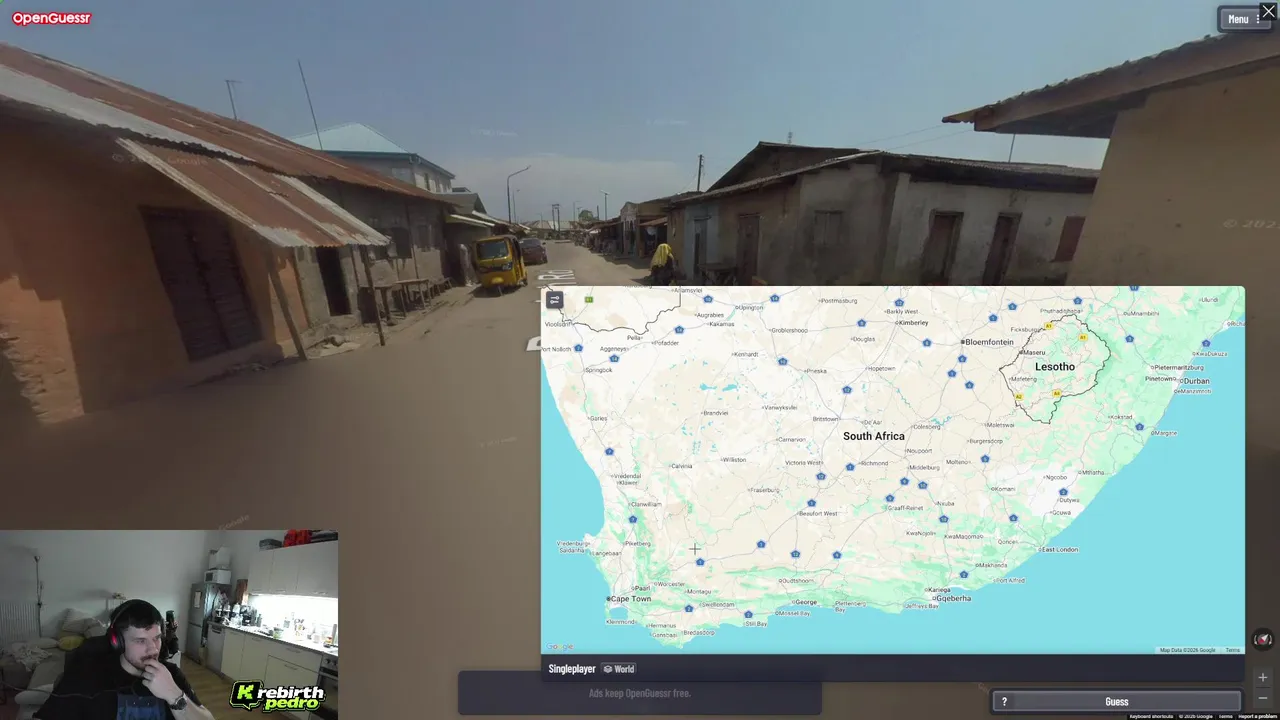Click Beaufort West on the map

pyautogui.click(x=817, y=513)
